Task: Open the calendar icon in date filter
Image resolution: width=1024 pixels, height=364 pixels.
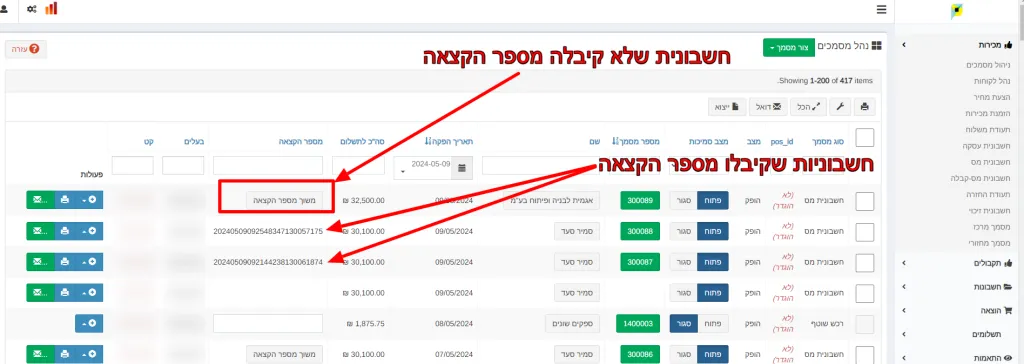Action: click(462, 168)
